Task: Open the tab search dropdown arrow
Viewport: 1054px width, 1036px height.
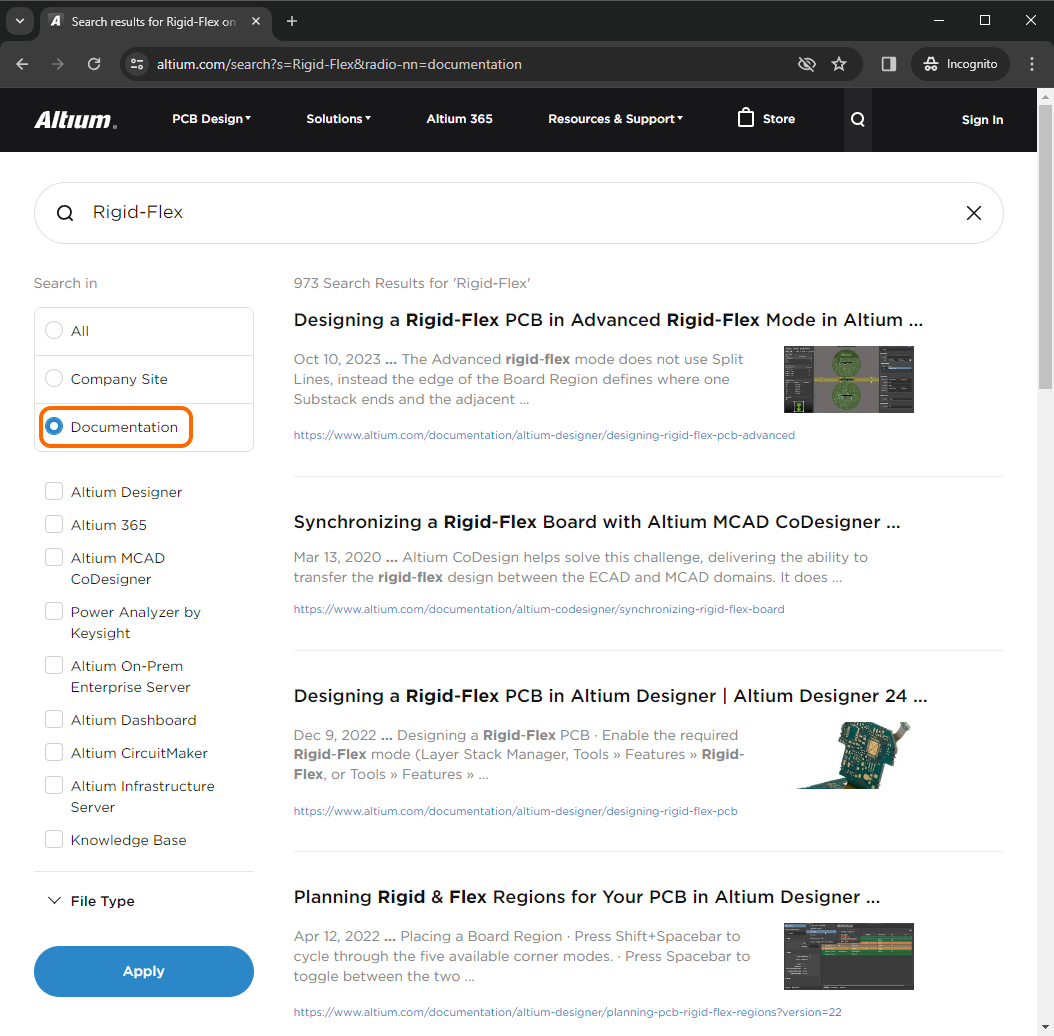Action: point(20,22)
